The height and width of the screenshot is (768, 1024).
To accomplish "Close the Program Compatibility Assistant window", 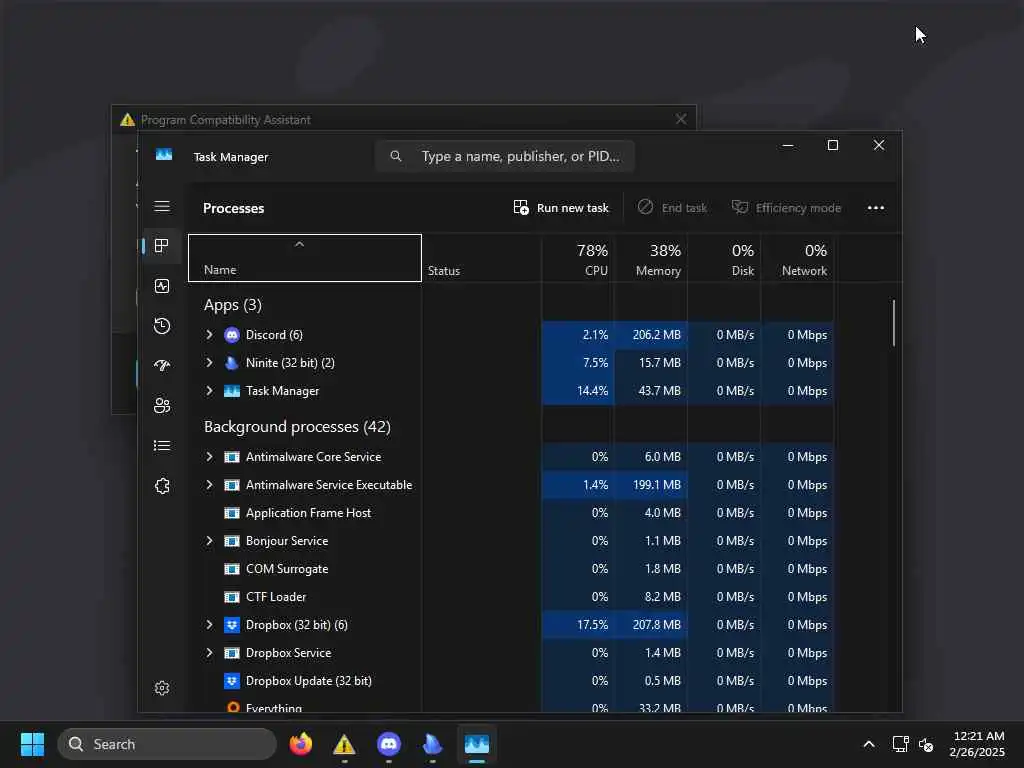I will tap(681, 119).
